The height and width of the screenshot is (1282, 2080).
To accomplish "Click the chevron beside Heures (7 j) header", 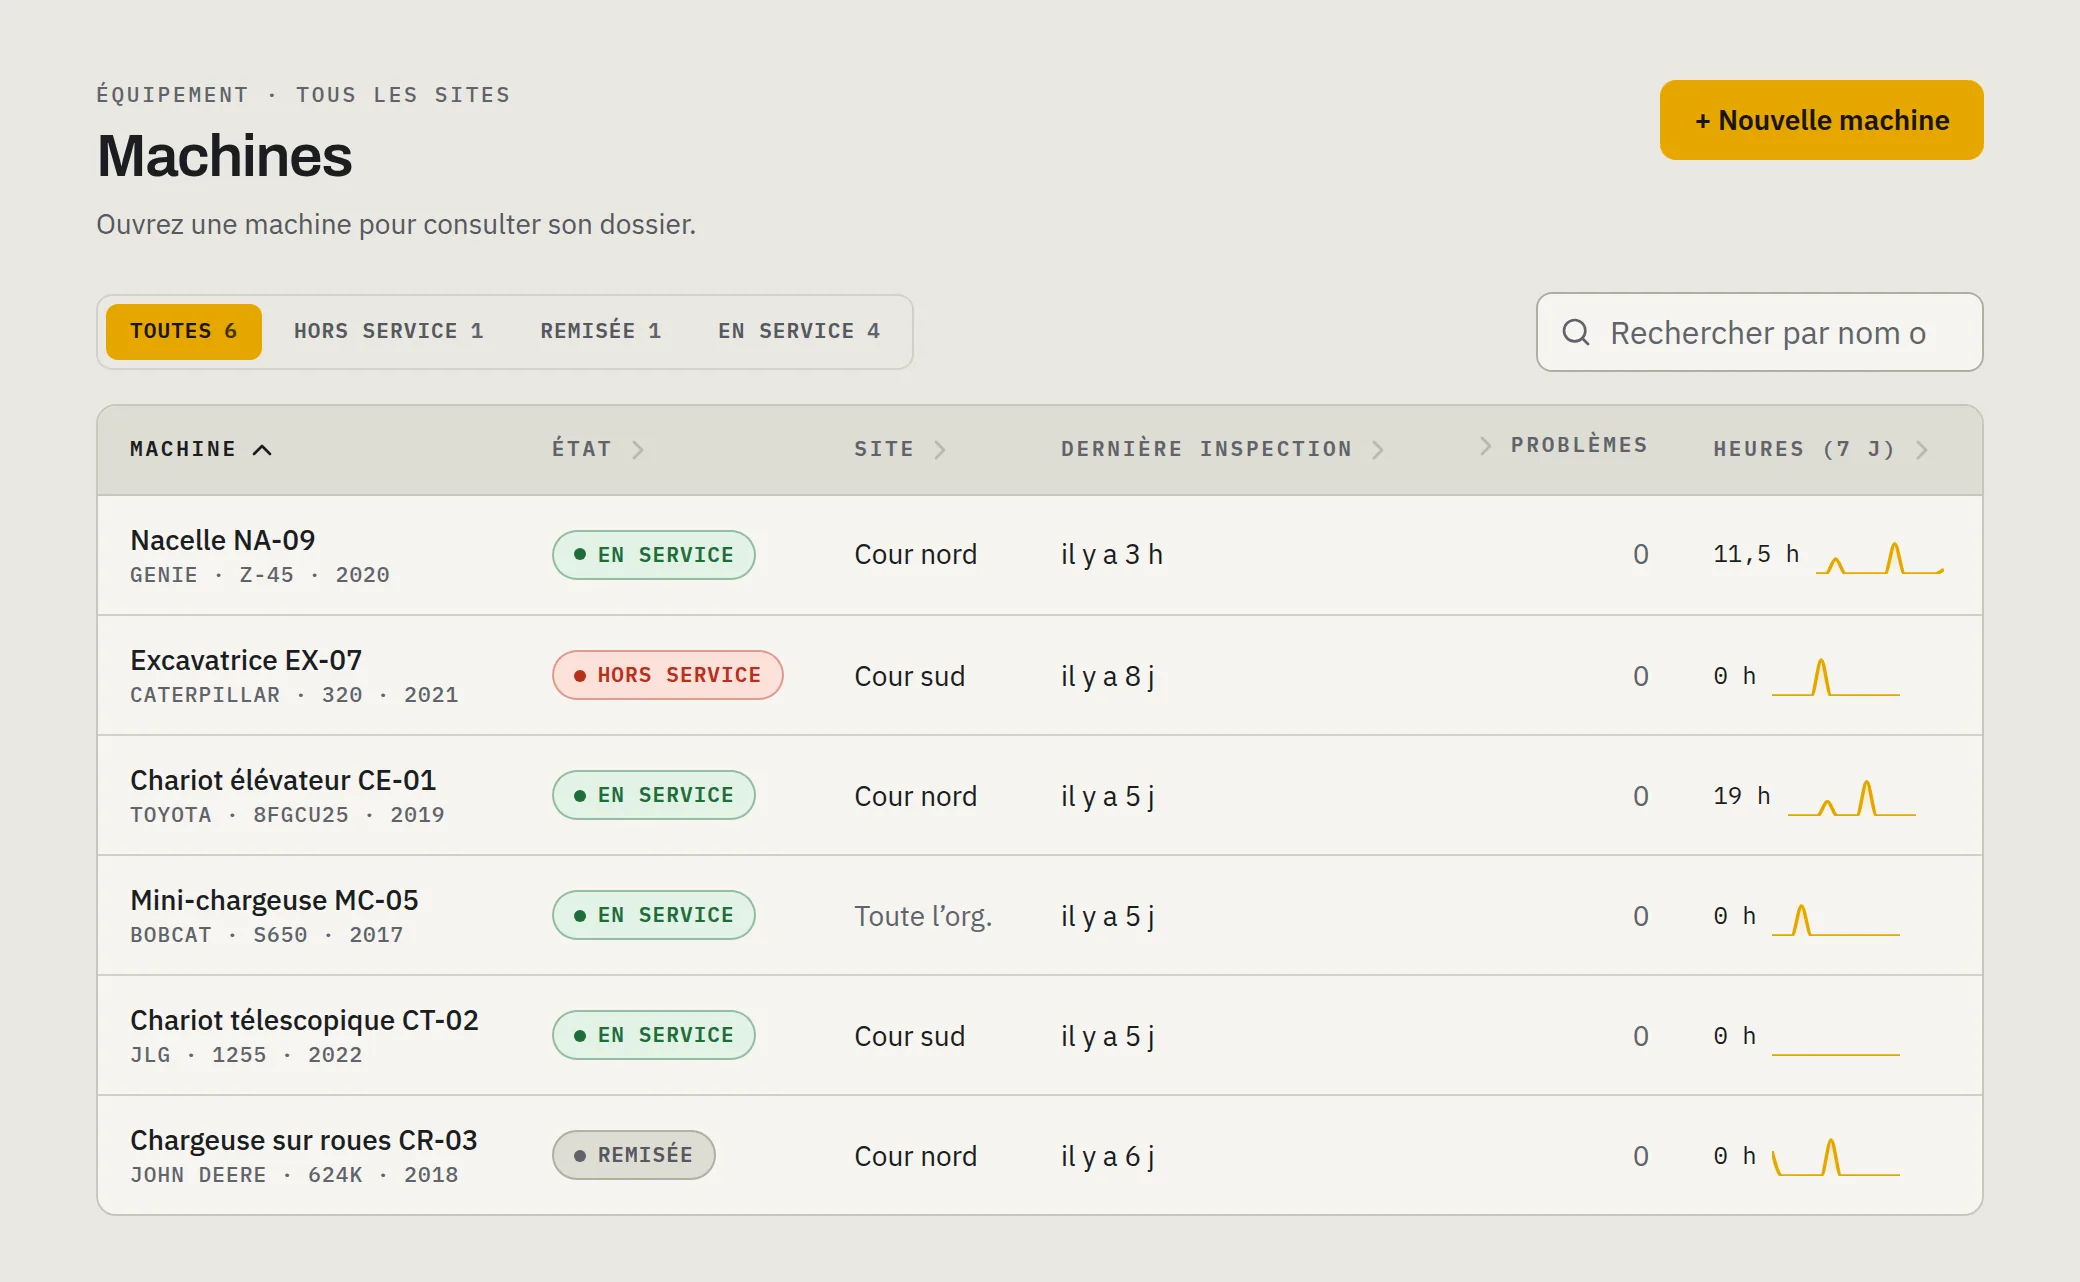I will pos(1922,450).
